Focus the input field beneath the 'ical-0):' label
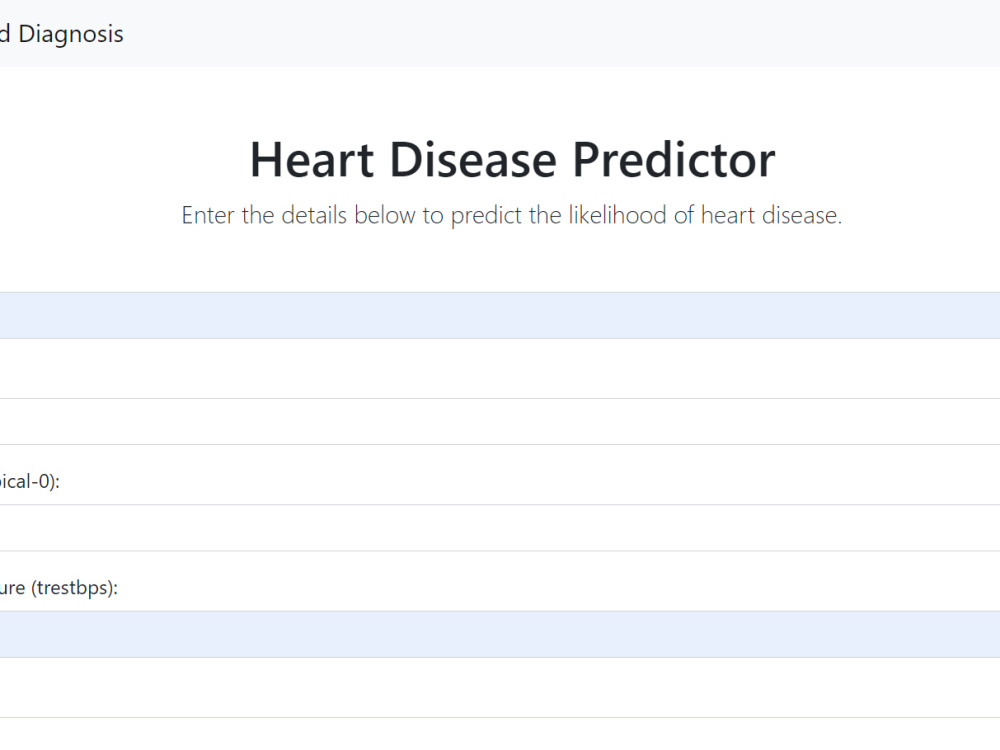 (x=500, y=528)
